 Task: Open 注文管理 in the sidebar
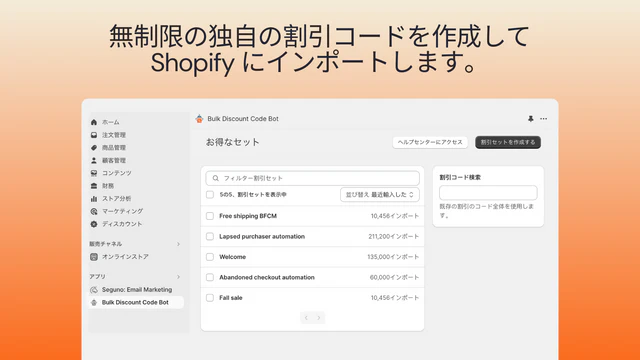tap(114, 135)
